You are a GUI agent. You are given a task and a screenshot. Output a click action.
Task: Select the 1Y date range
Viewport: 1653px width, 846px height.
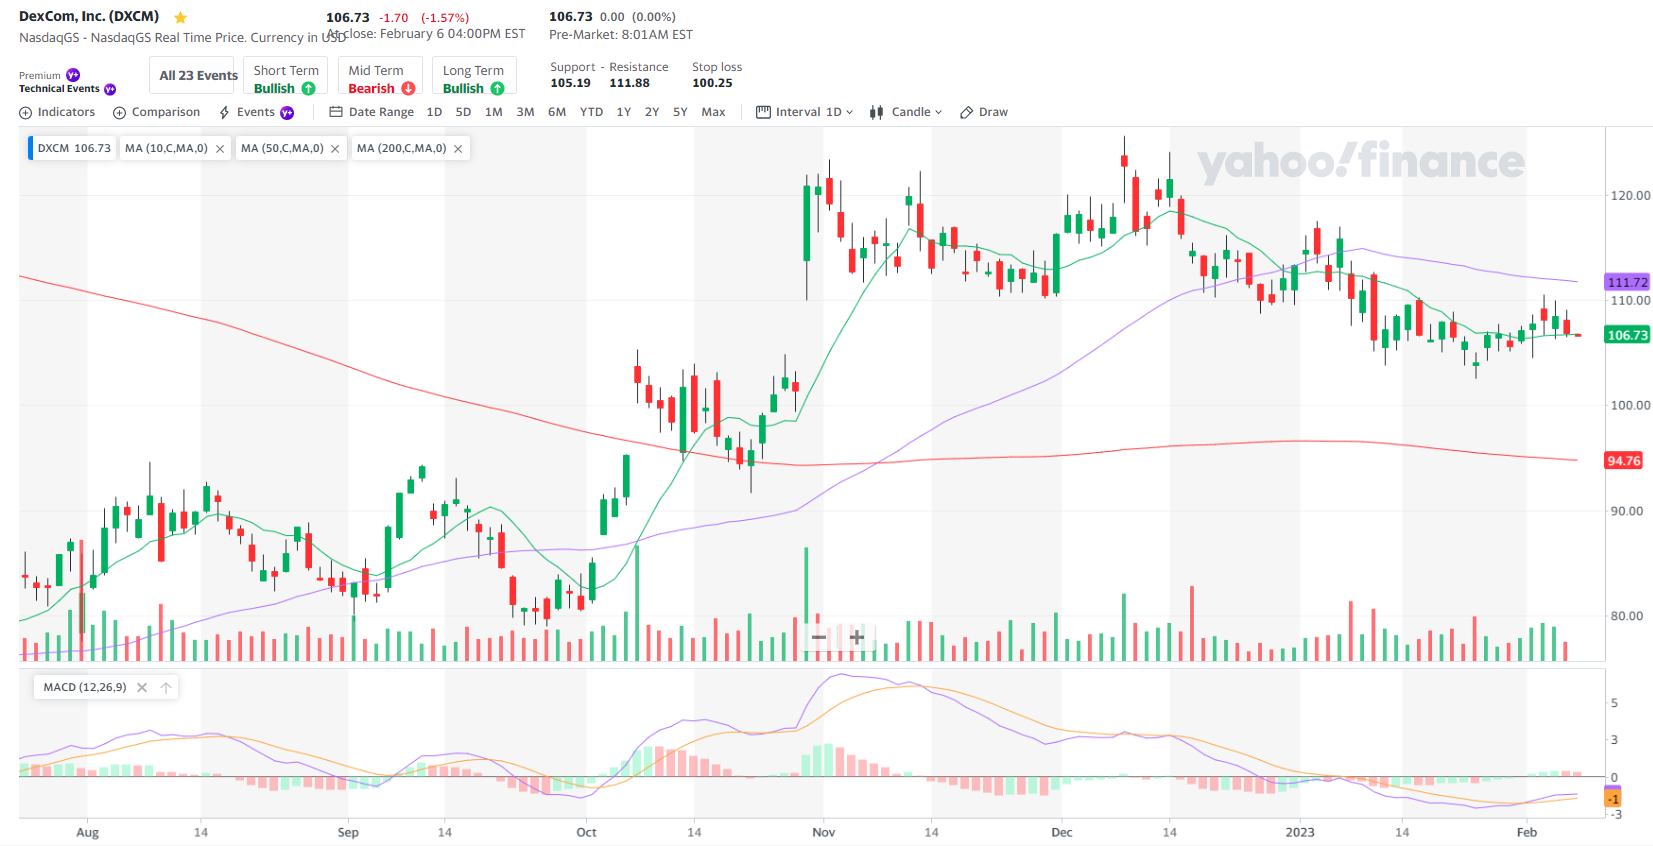coord(623,112)
